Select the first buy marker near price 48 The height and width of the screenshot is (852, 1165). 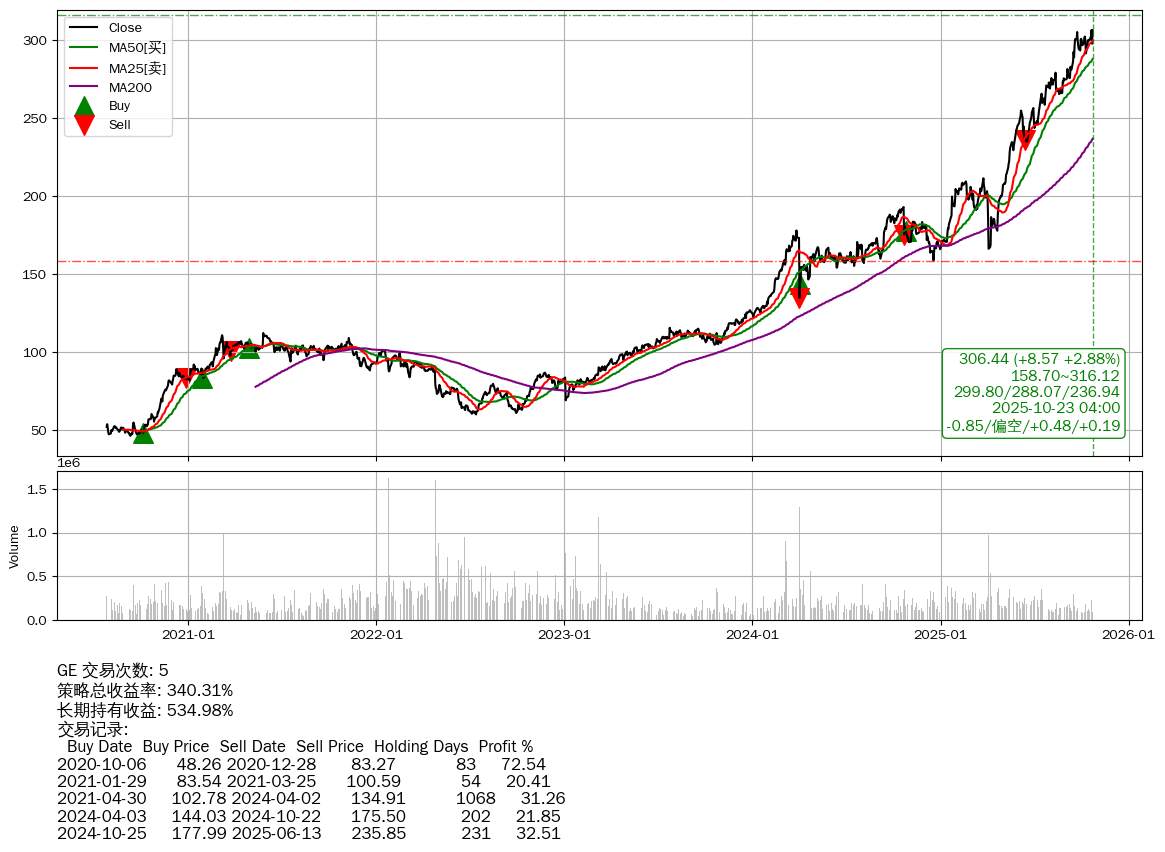coord(143,433)
